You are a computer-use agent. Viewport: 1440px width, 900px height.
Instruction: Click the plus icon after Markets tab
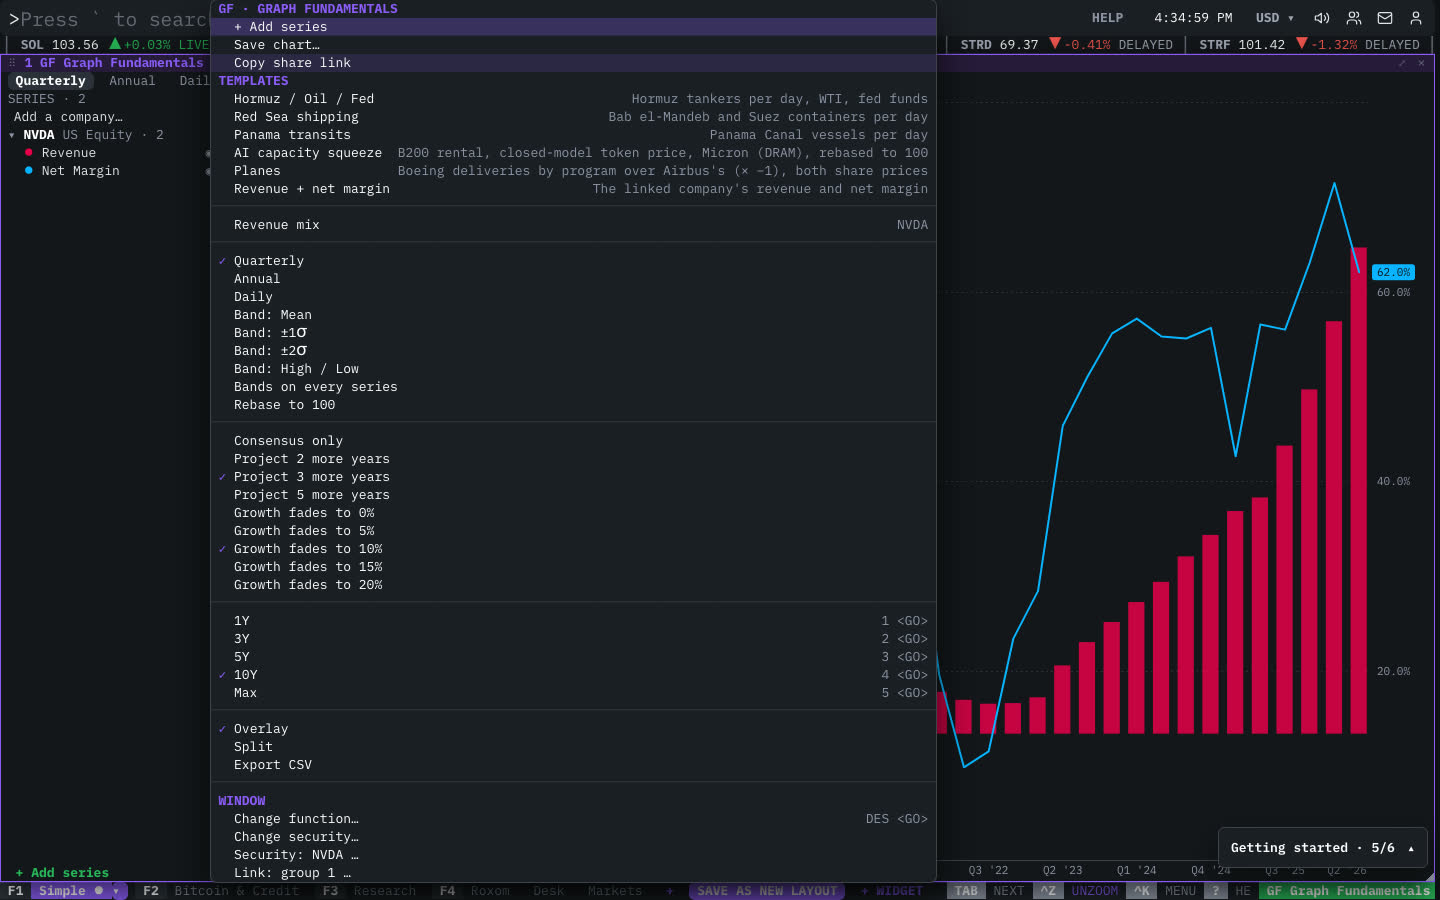tap(669, 891)
